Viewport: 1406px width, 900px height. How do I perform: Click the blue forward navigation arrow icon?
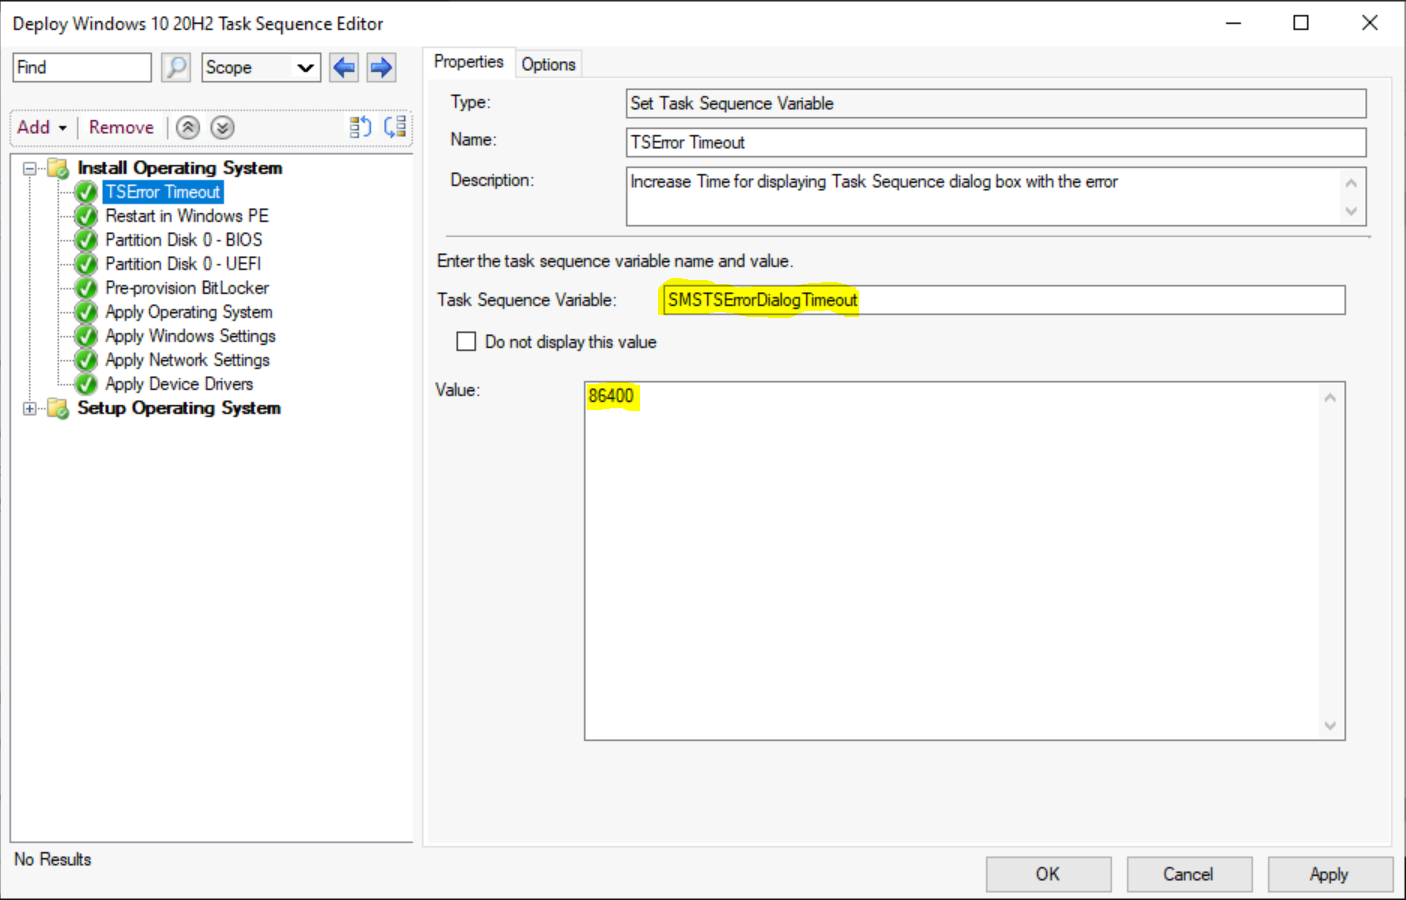pyautogui.click(x=381, y=67)
